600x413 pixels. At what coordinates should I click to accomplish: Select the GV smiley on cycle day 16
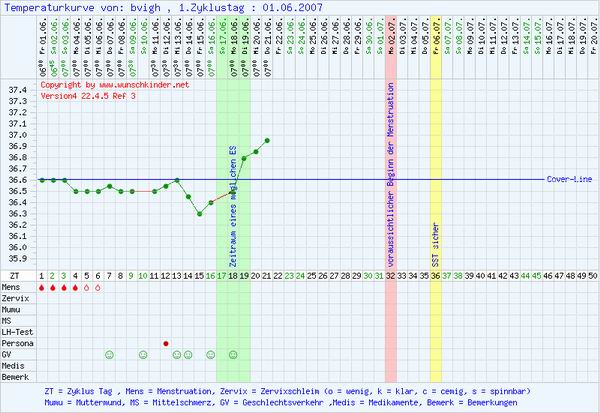(x=210, y=354)
